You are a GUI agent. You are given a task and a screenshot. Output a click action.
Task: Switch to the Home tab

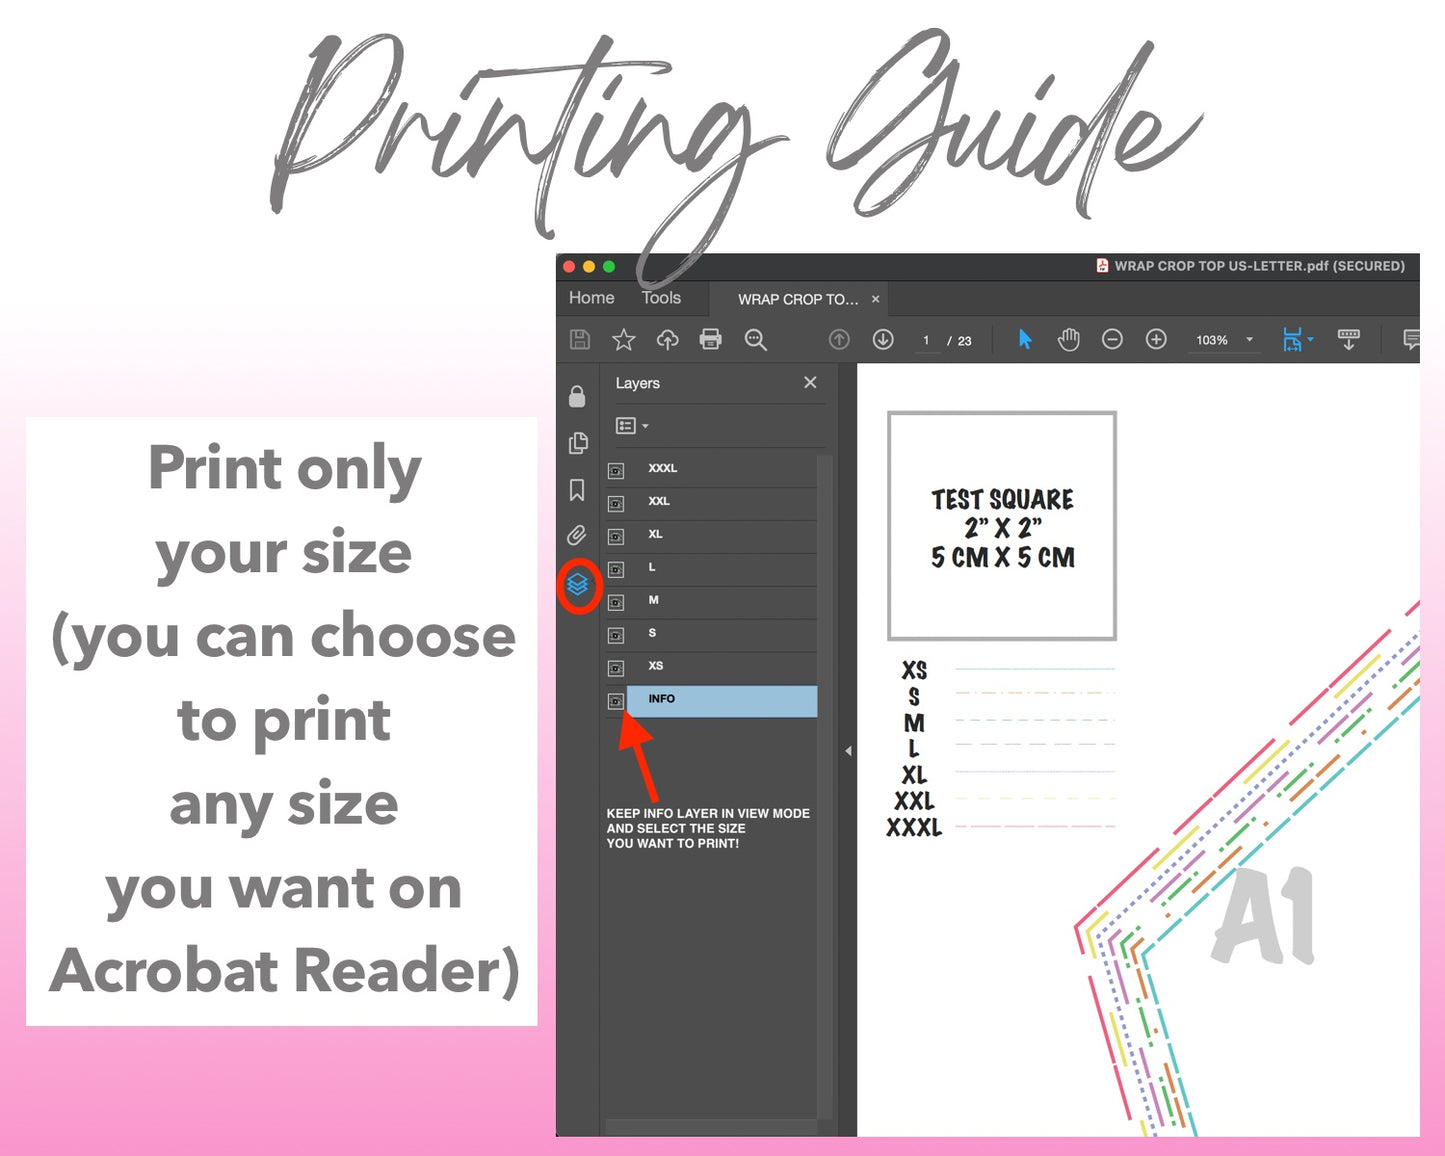pos(591,298)
